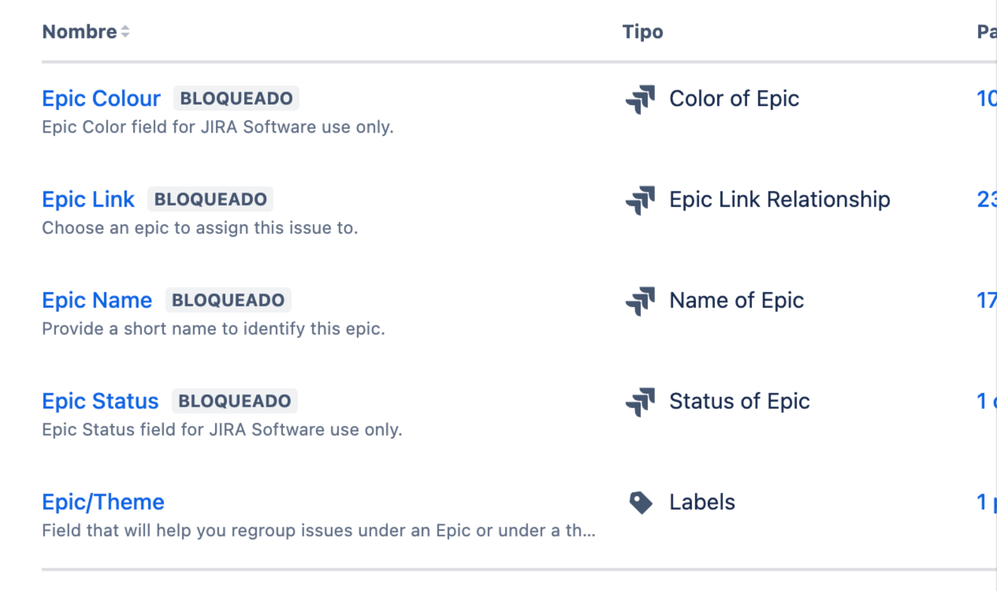Click the BLOQUEADO badge next to Epic Name
The height and width of the screenshot is (591, 999).
point(228,300)
